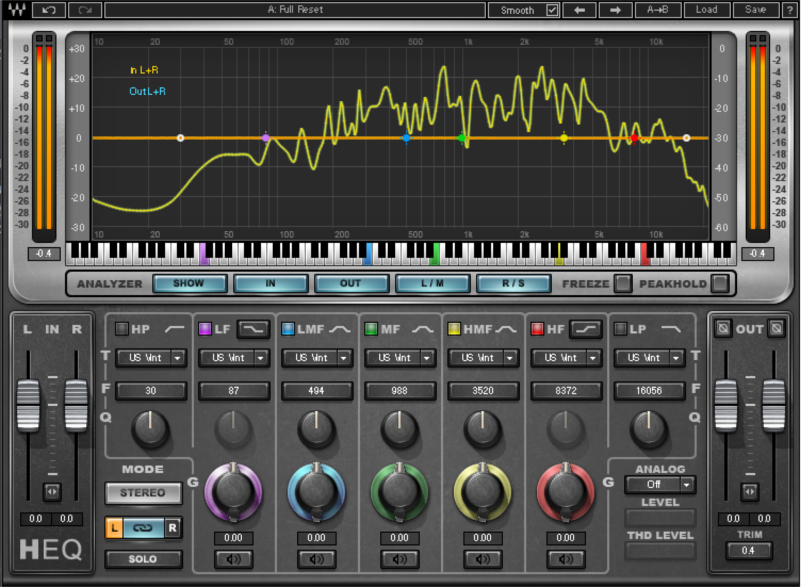Select the HP filter shape icon

coord(174,329)
